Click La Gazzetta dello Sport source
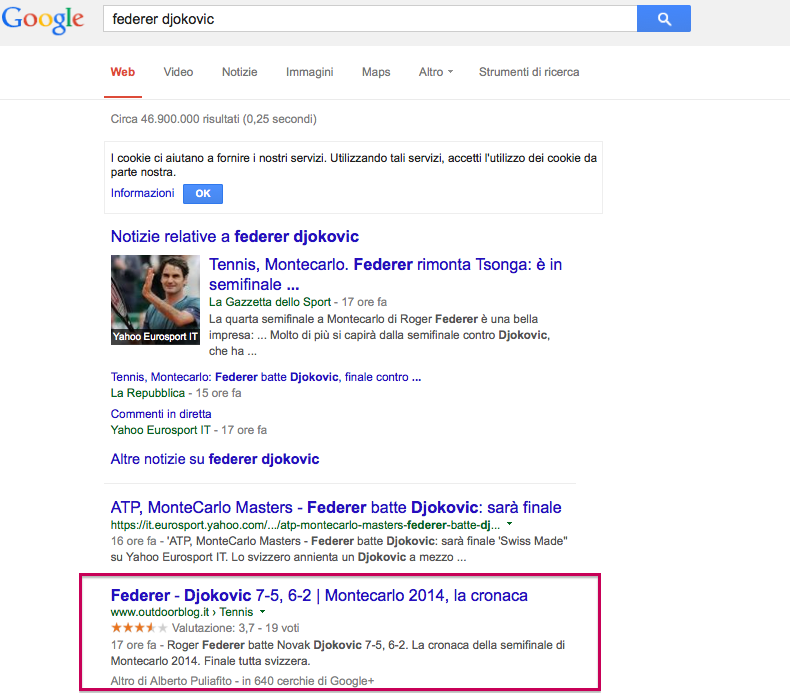The width and height of the screenshot is (790, 695). pyautogui.click(x=270, y=302)
